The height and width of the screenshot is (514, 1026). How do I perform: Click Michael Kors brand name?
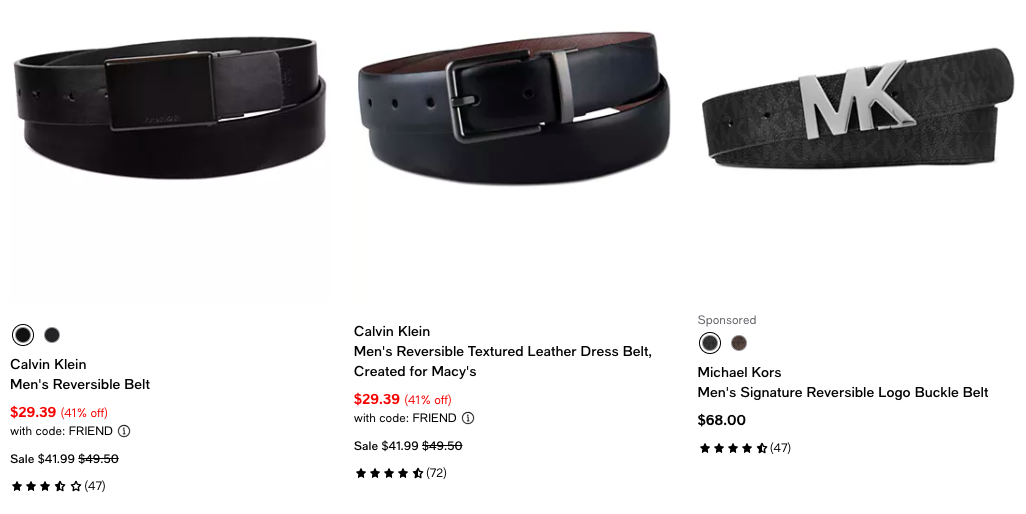pyautogui.click(x=739, y=372)
